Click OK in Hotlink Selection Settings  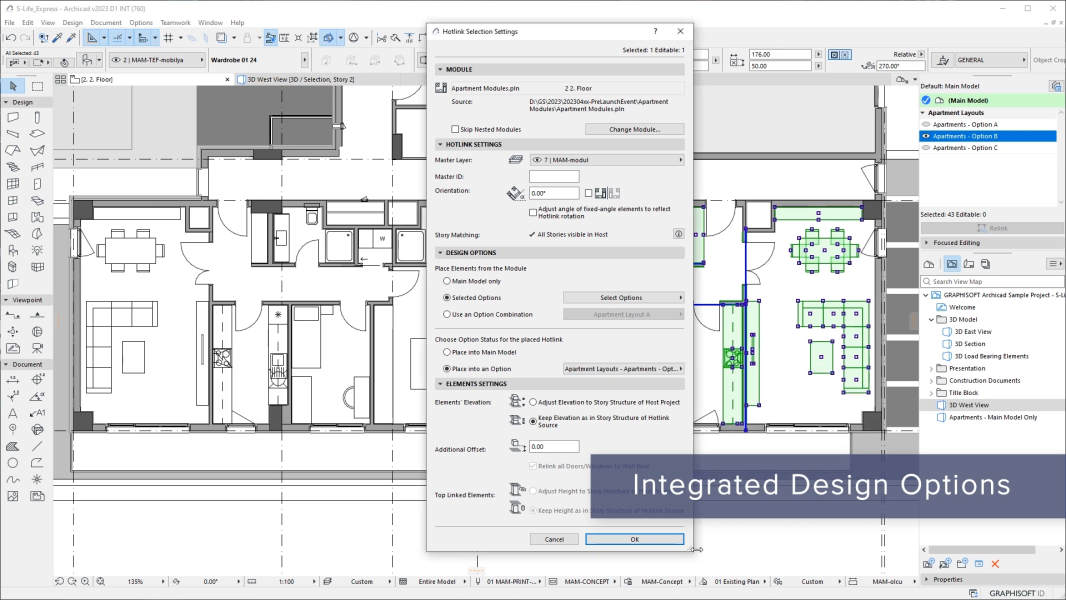pyautogui.click(x=634, y=540)
